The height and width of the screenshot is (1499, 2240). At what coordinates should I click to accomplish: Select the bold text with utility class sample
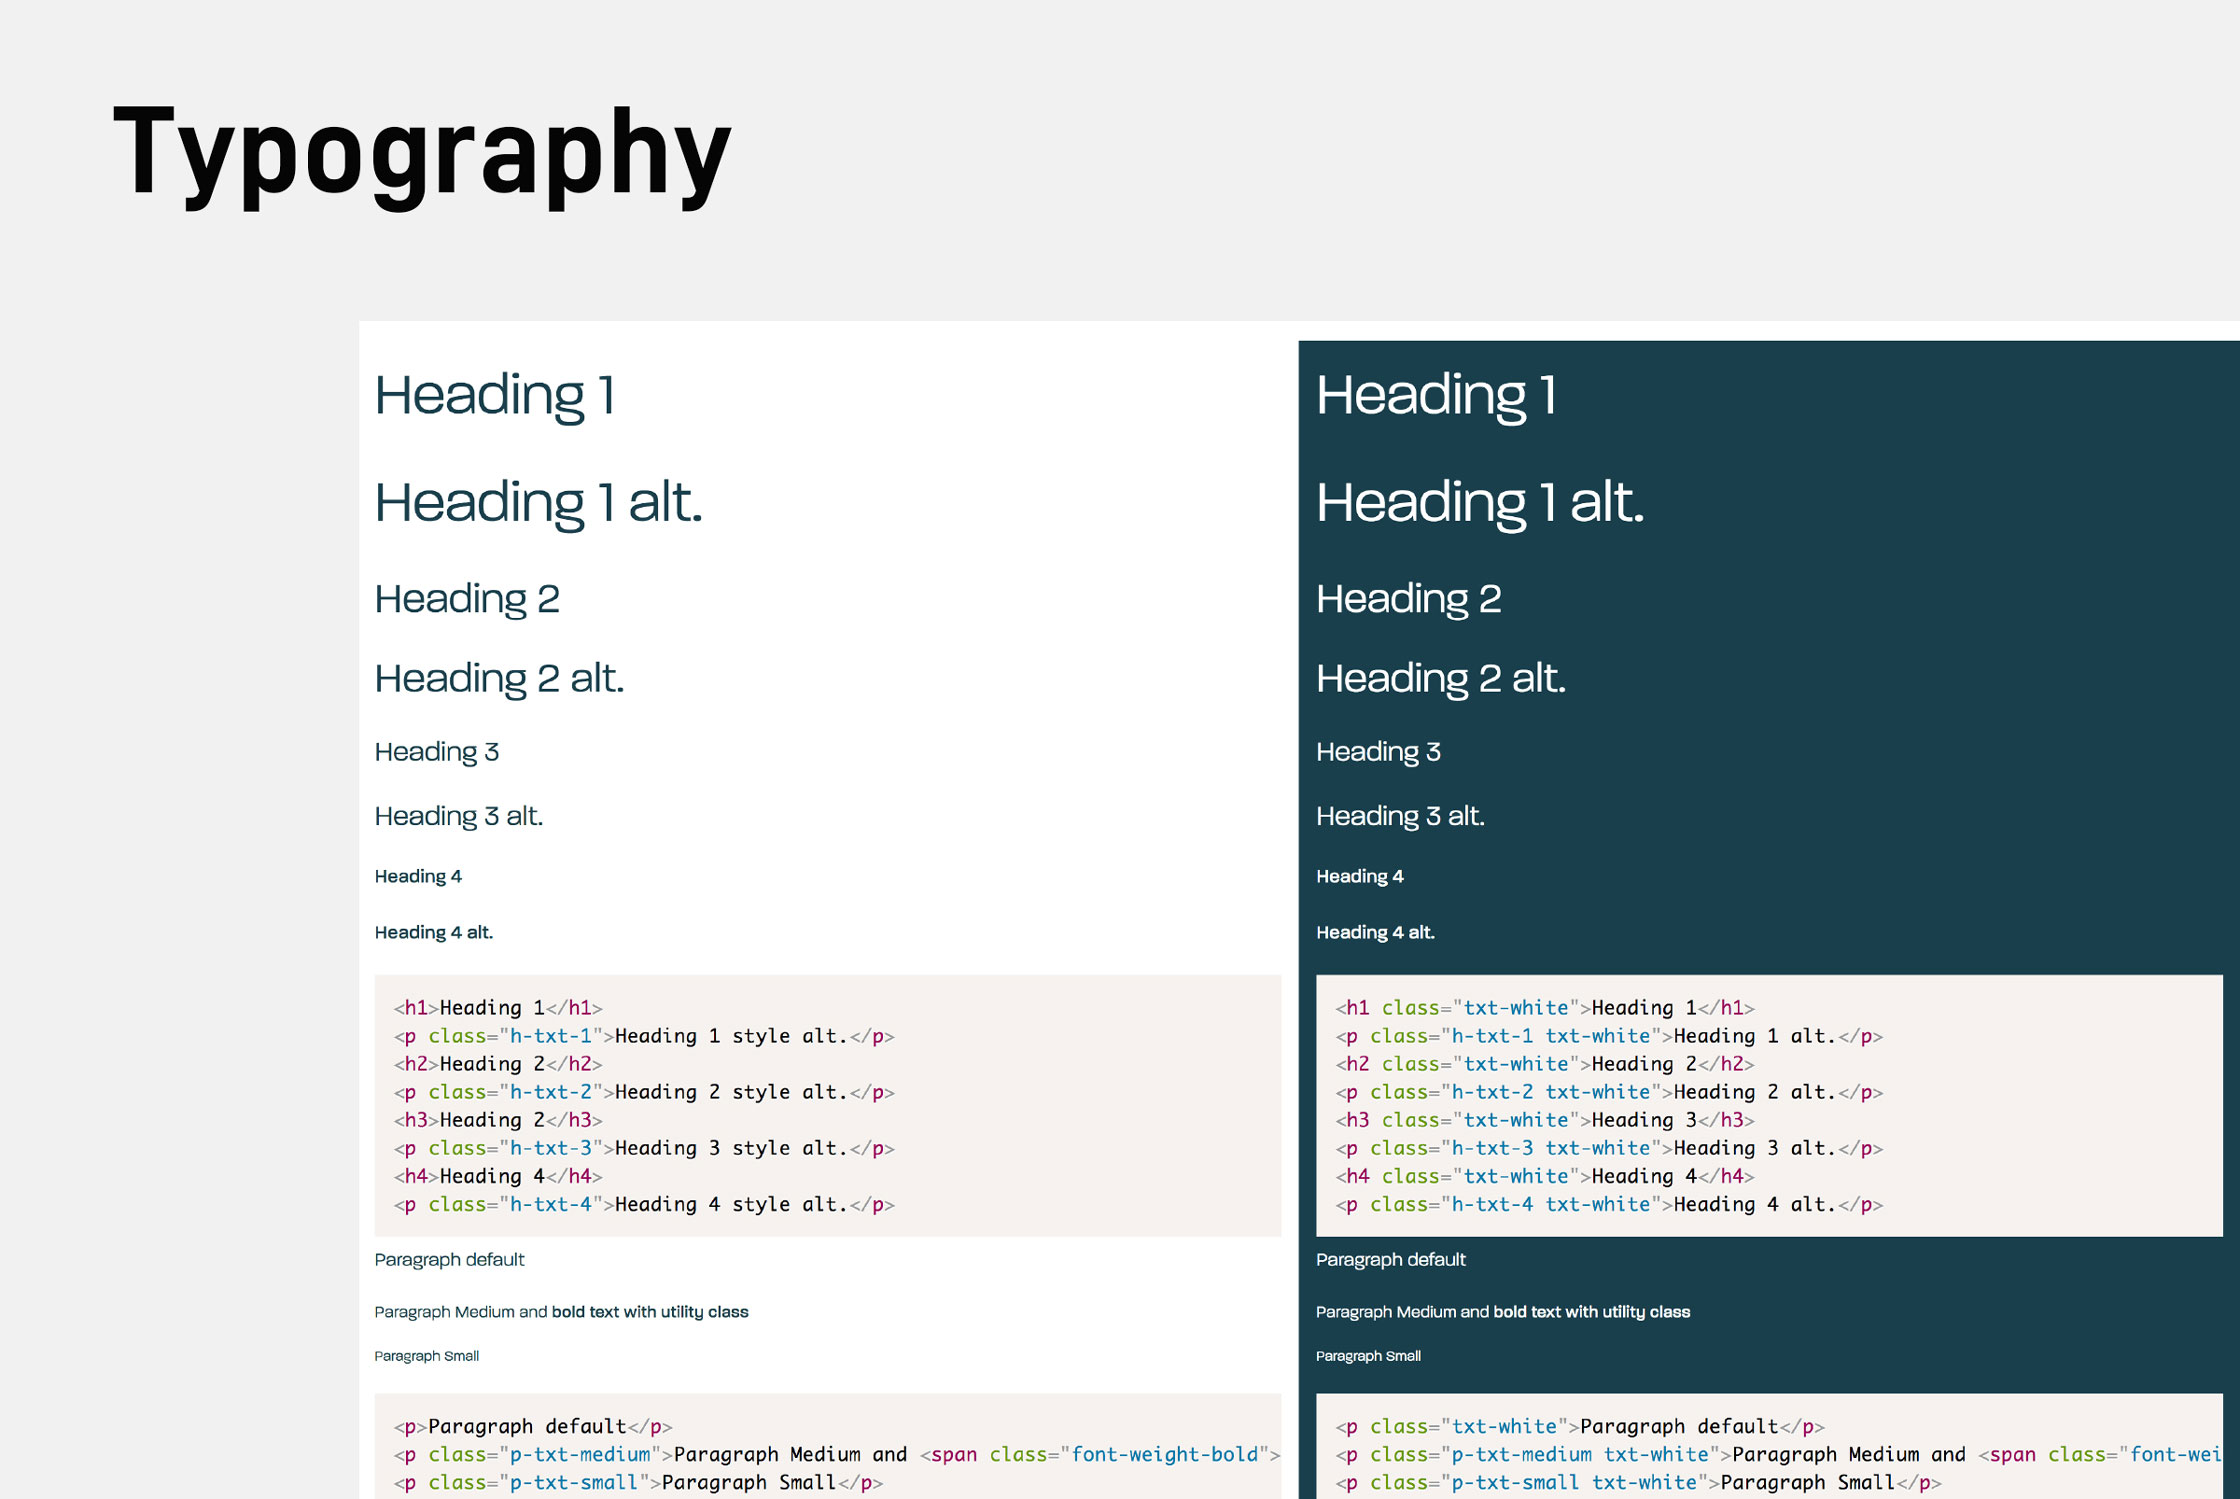pos(650,1312)
